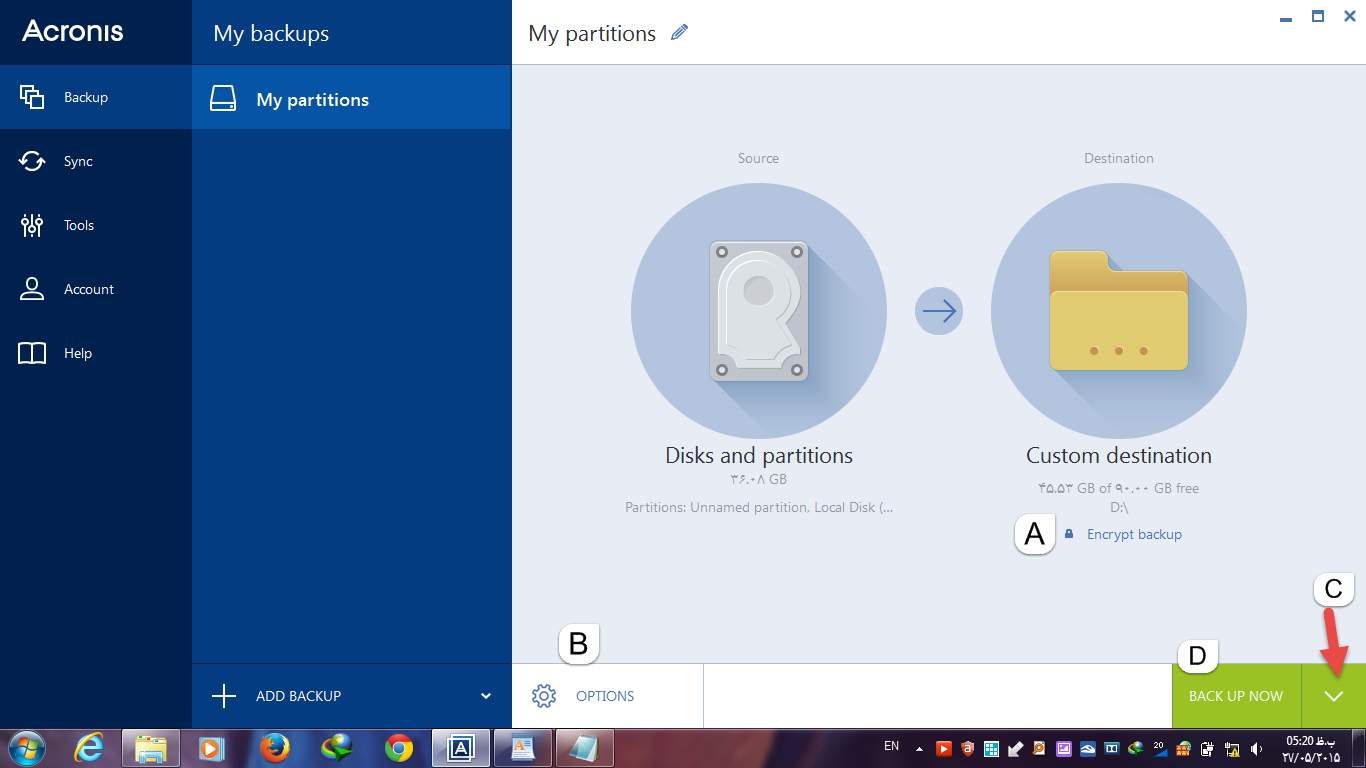
Task: Click the taskbar clock and date
Action: [x=1311, y=748]
